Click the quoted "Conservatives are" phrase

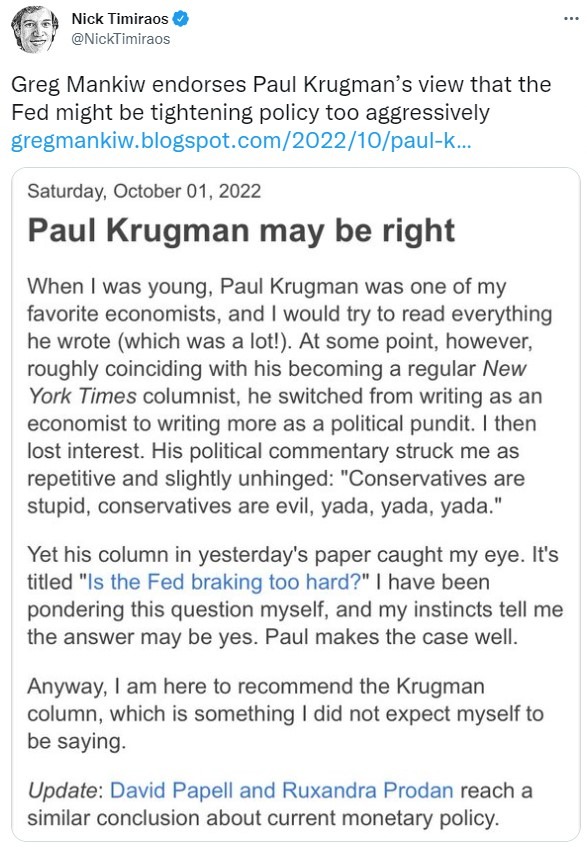pos(436,479)
